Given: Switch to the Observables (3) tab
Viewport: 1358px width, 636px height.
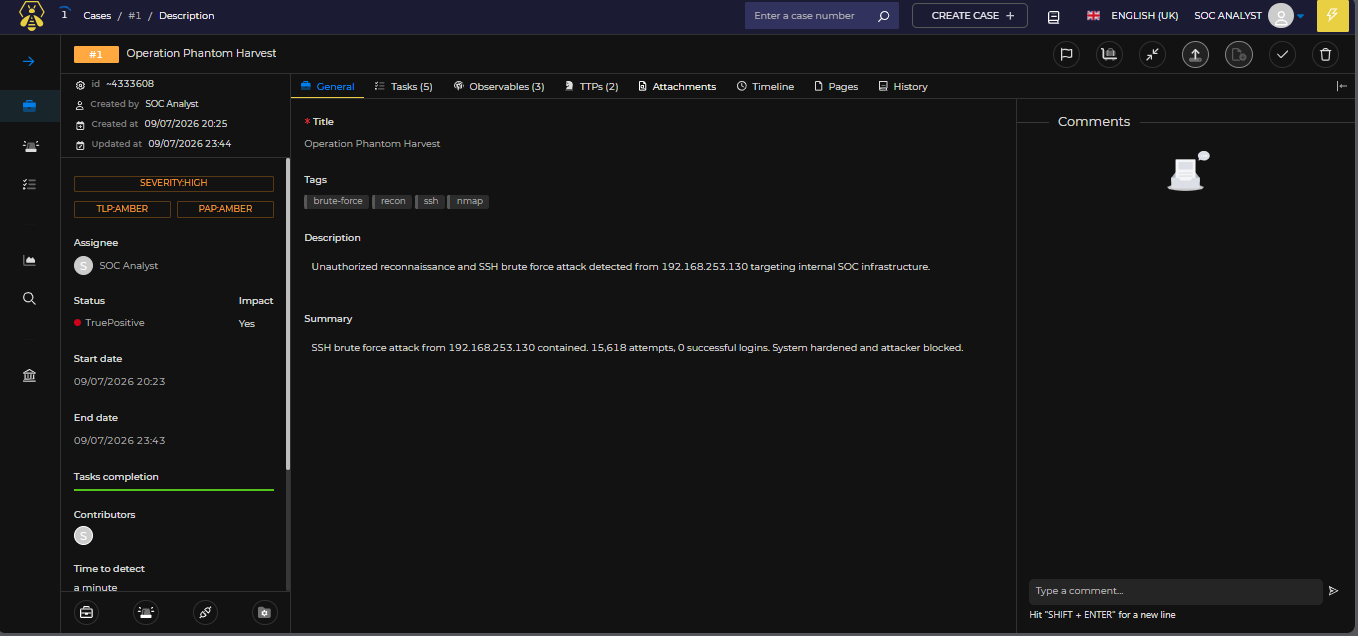Looking at the screenshot, I should pos(498,87).
